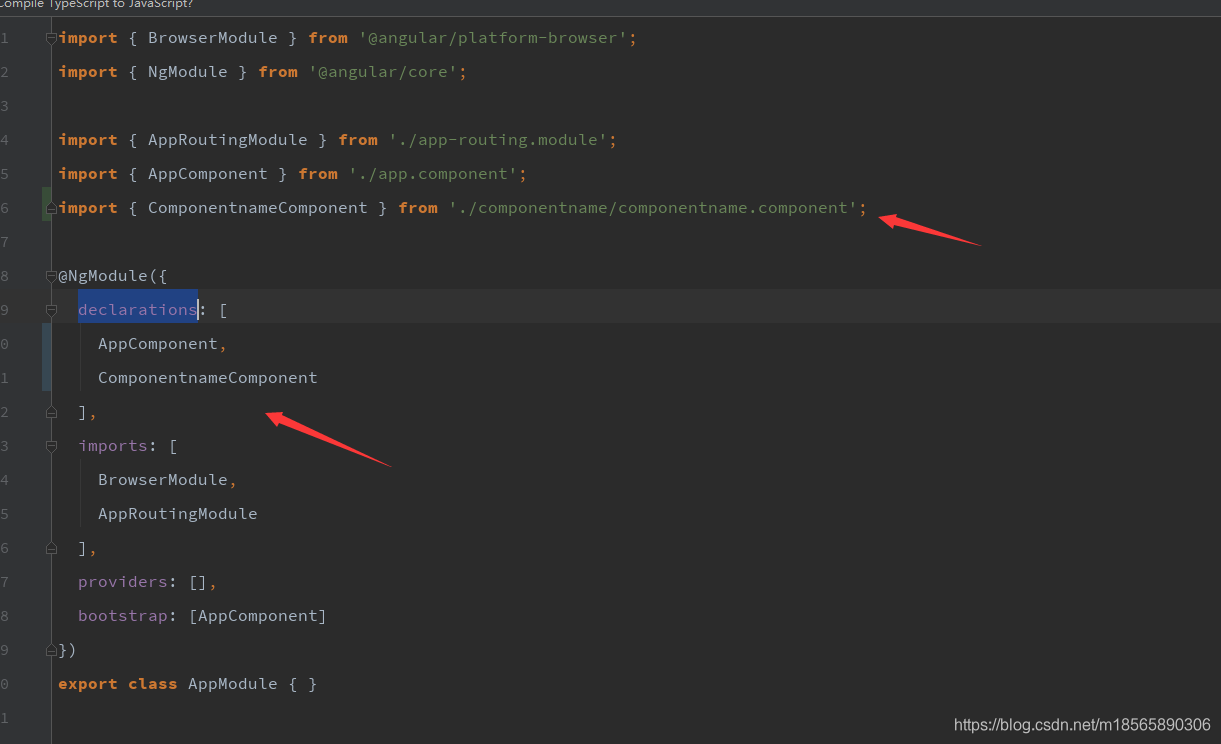Click AppRoutingModule in its import statement

point(228,140)
